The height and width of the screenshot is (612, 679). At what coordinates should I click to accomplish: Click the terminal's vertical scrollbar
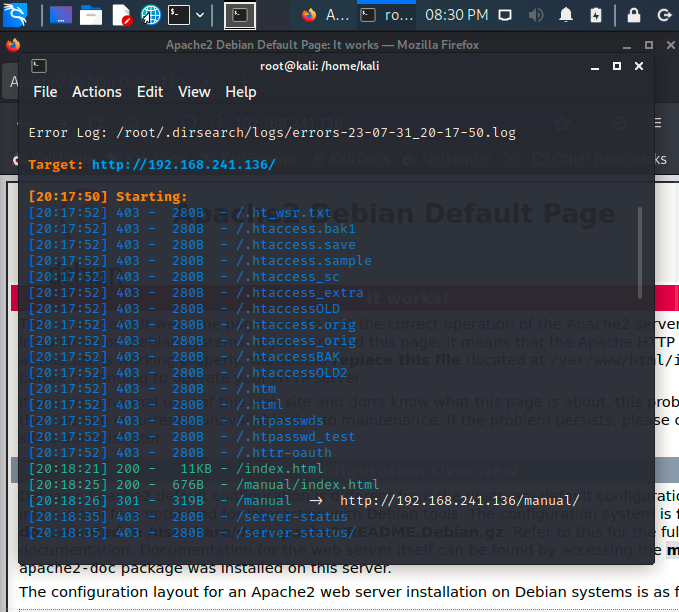pos(640,252)
